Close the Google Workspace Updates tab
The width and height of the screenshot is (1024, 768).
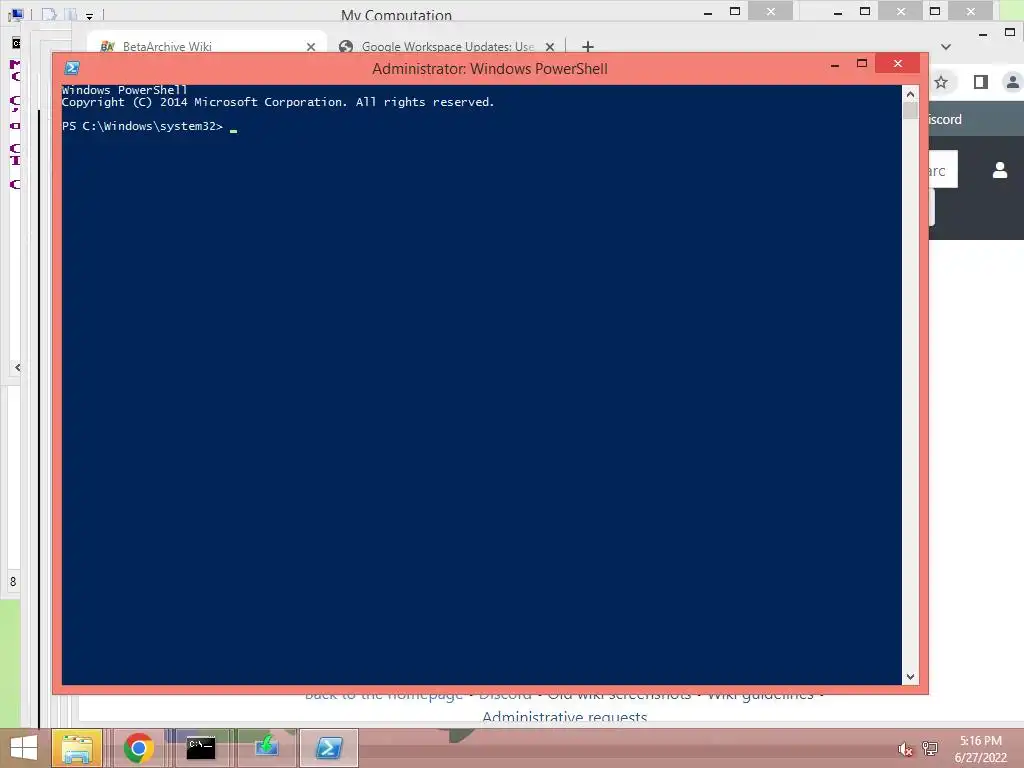pos(550,47)
